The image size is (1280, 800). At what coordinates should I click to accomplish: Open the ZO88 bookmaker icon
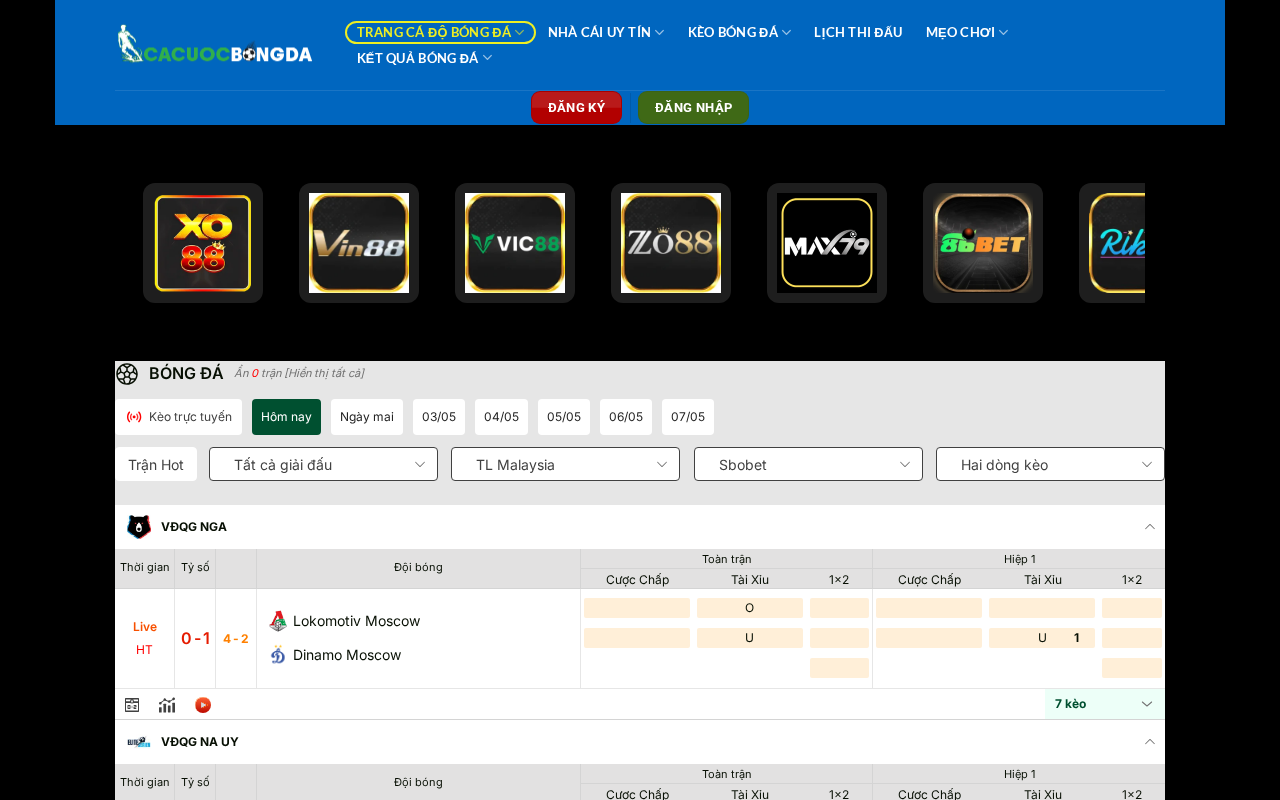coord(671,243)
